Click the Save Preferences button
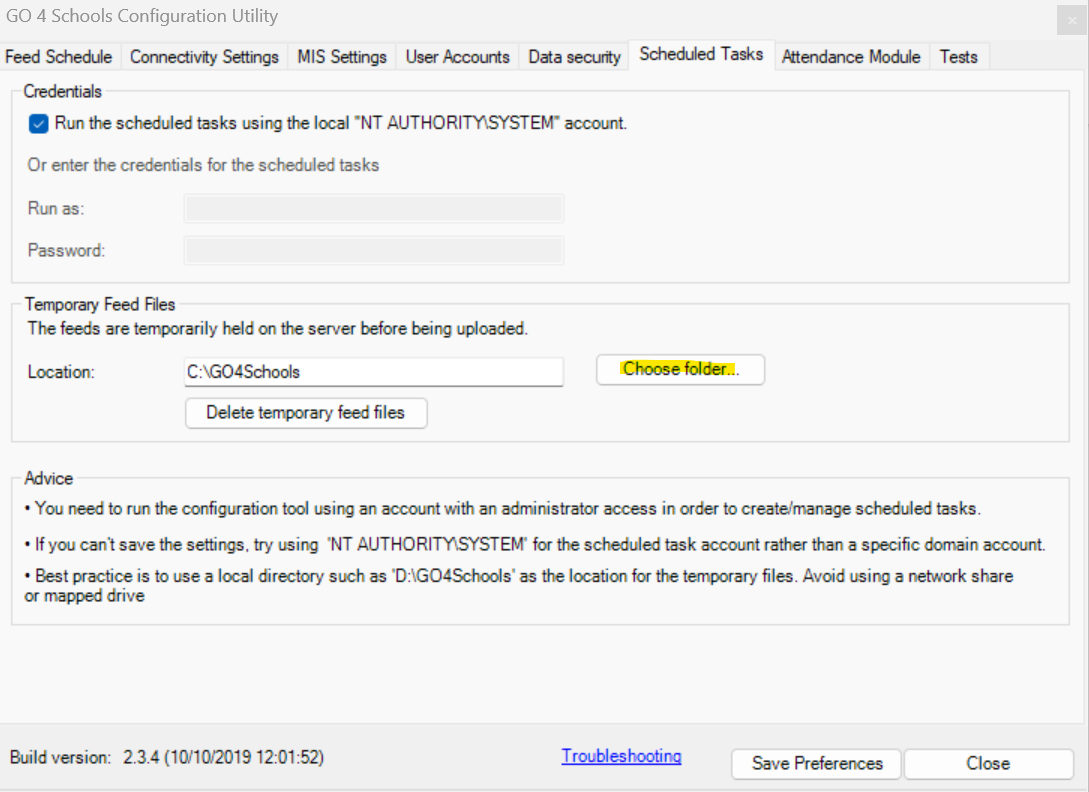The width and height of the screenshot is (1089, 792). tap(817, 764)
